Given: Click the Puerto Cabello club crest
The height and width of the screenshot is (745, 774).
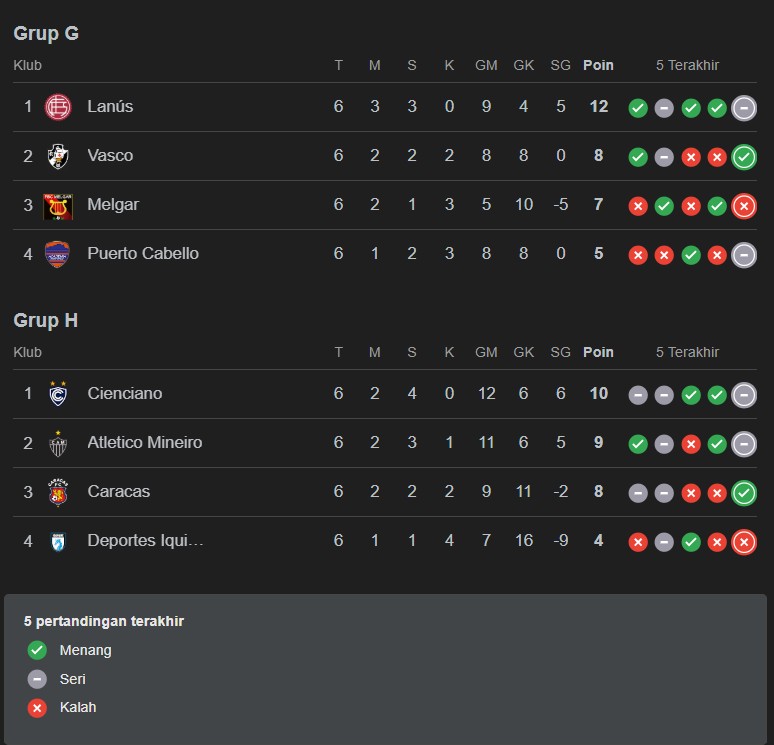Looking at the screenshot, I should [x=58, y=254].
